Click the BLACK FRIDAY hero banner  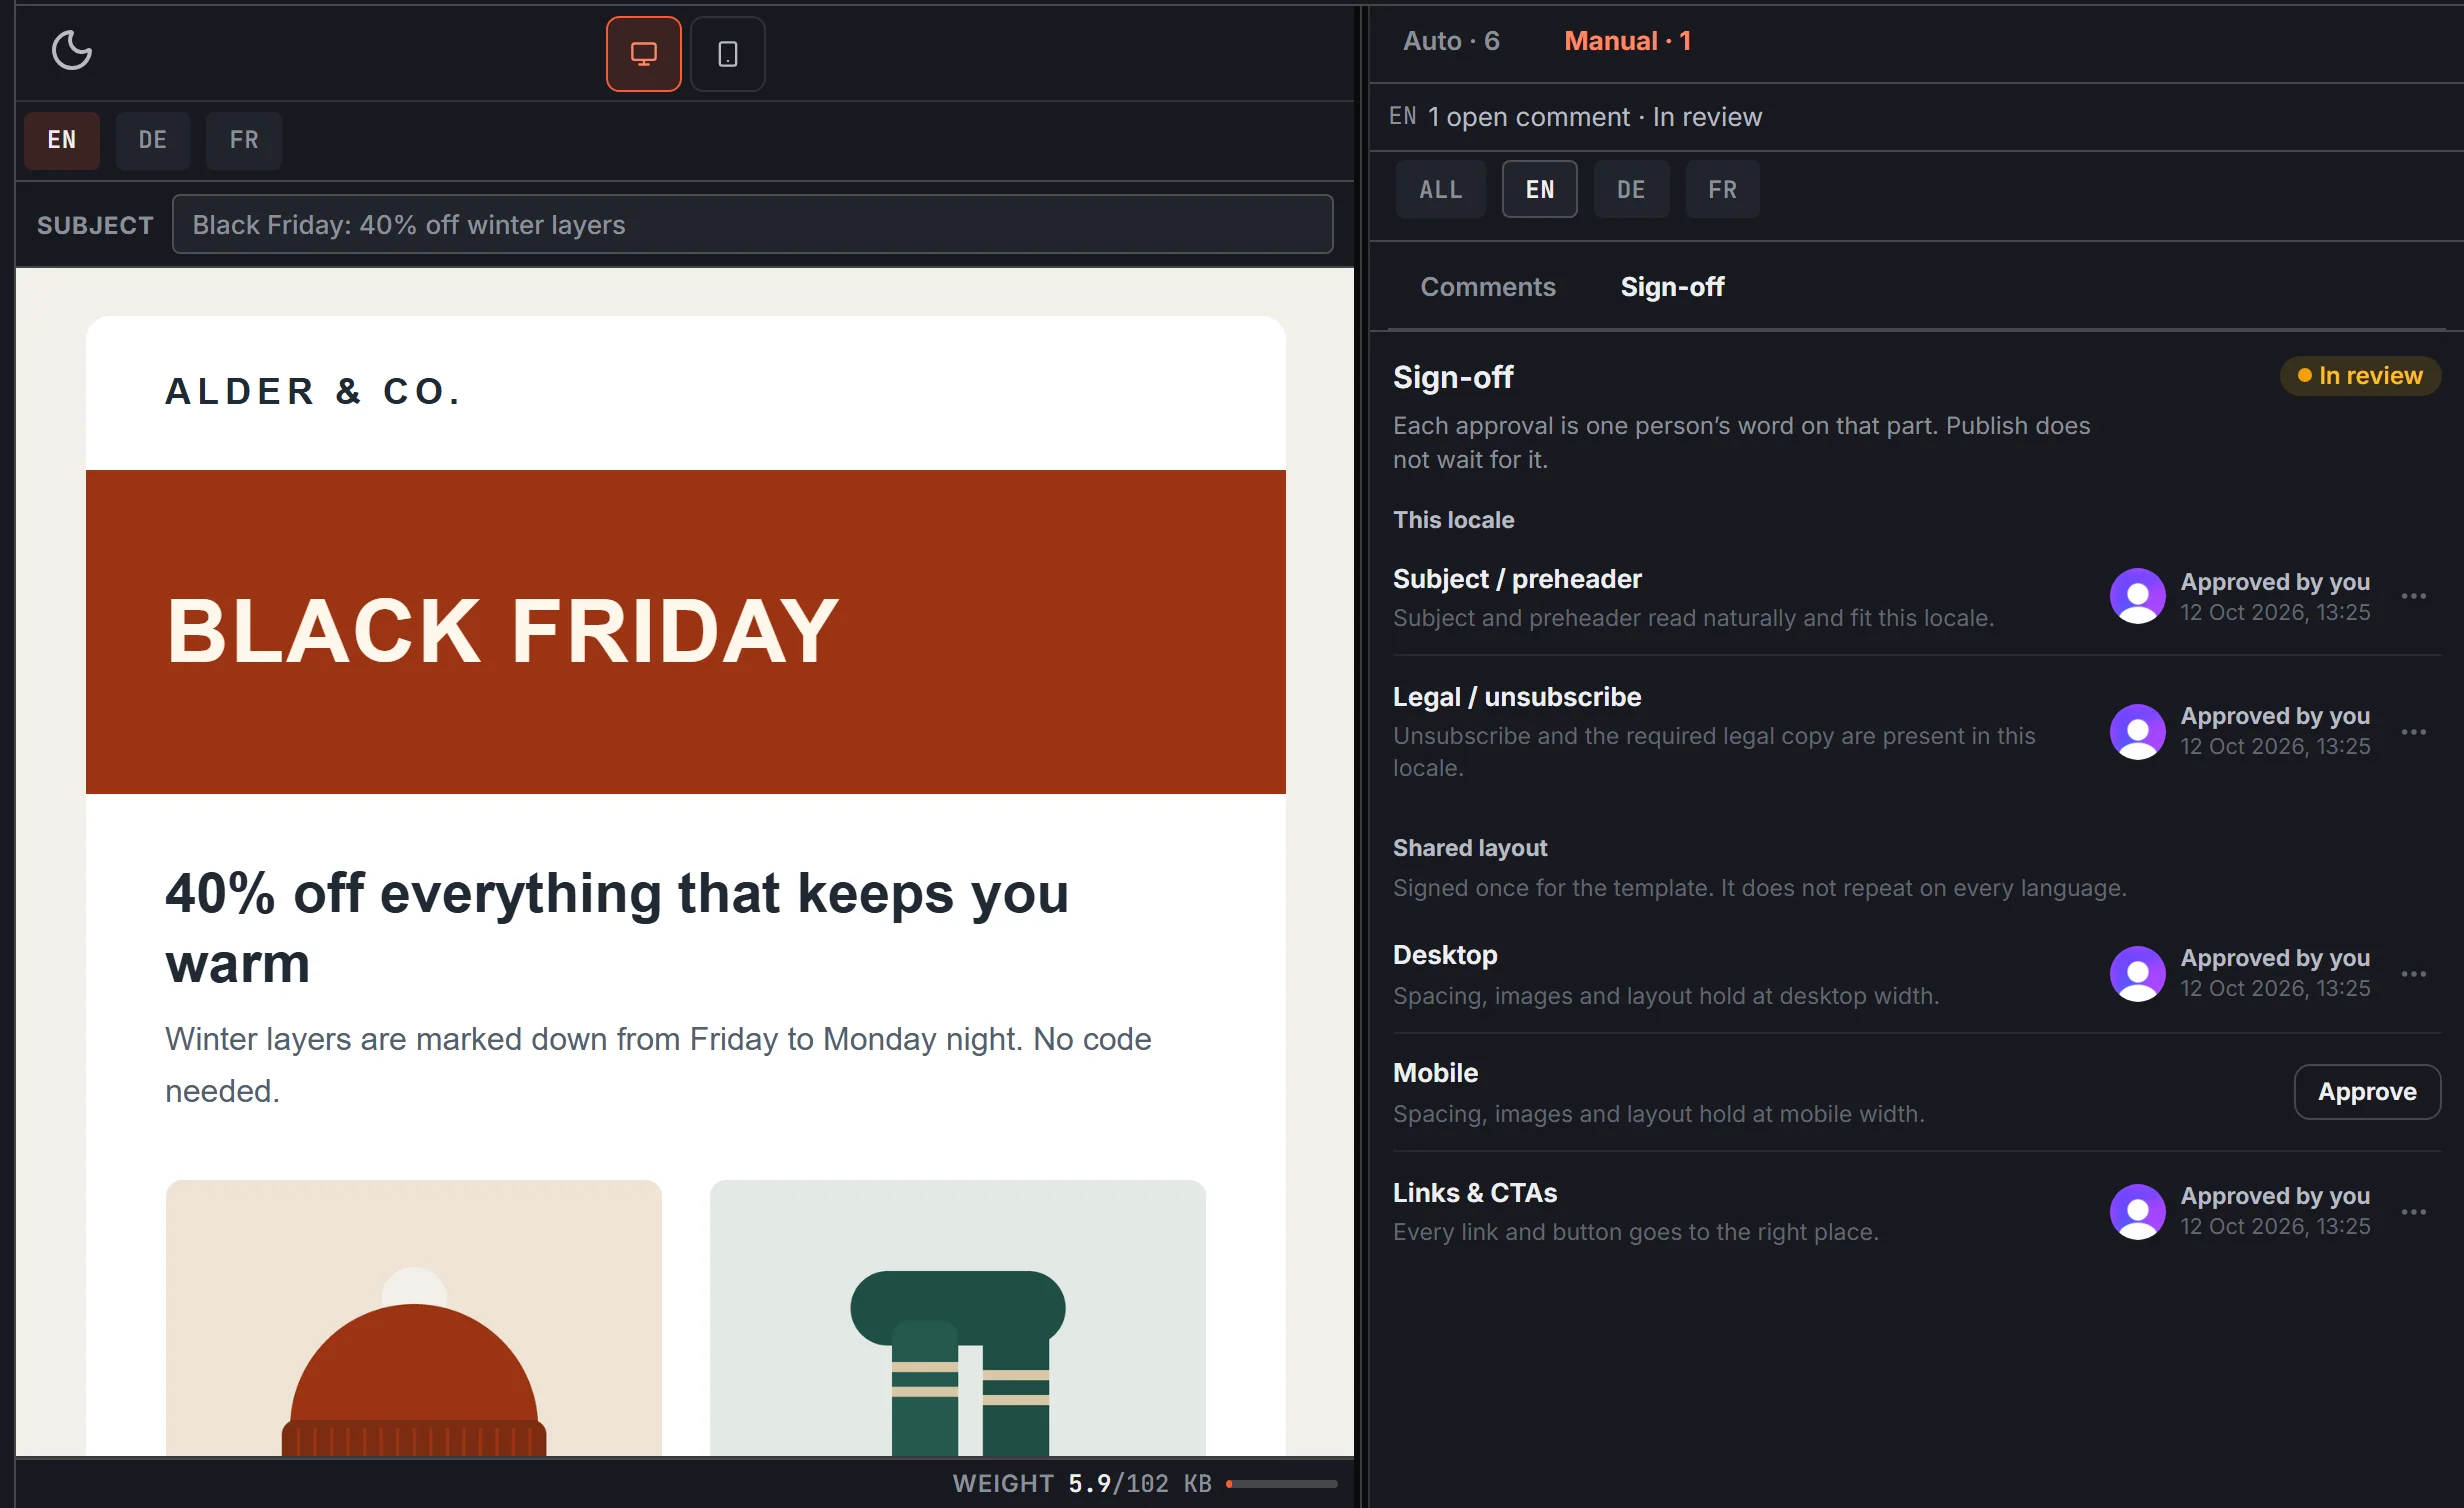coord(686,632)
